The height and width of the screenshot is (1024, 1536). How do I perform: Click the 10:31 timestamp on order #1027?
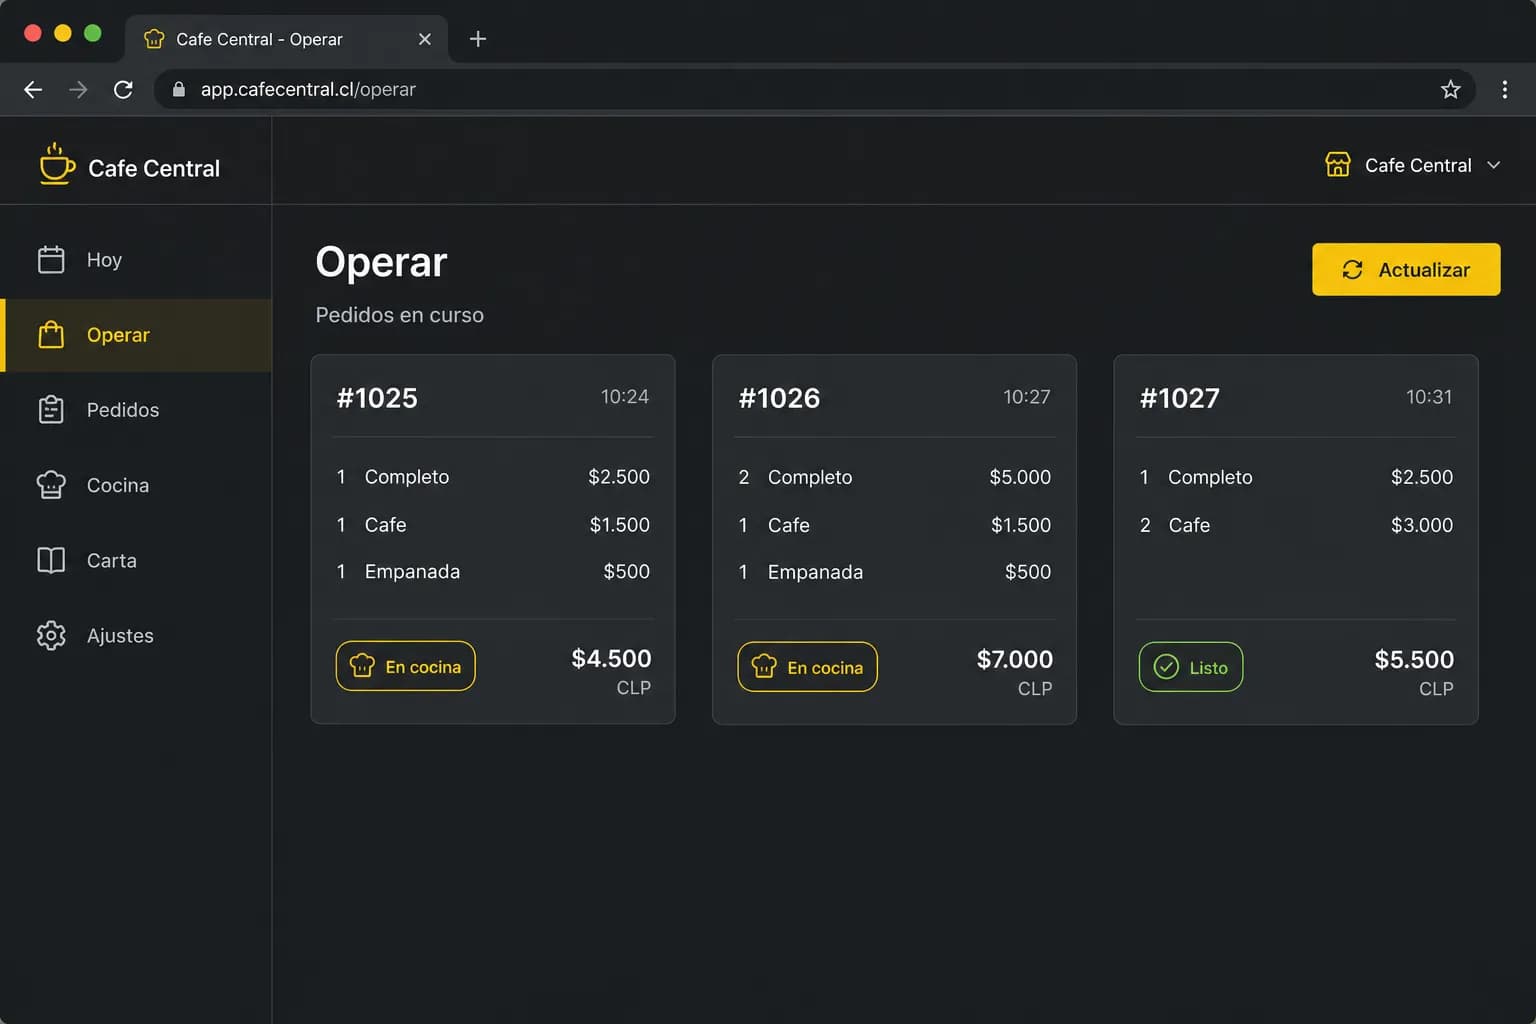(x=1429, y=397)
